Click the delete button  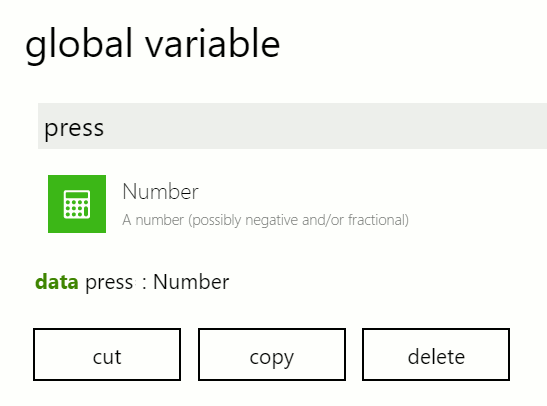pyautogui.click(x=436, y=354)
